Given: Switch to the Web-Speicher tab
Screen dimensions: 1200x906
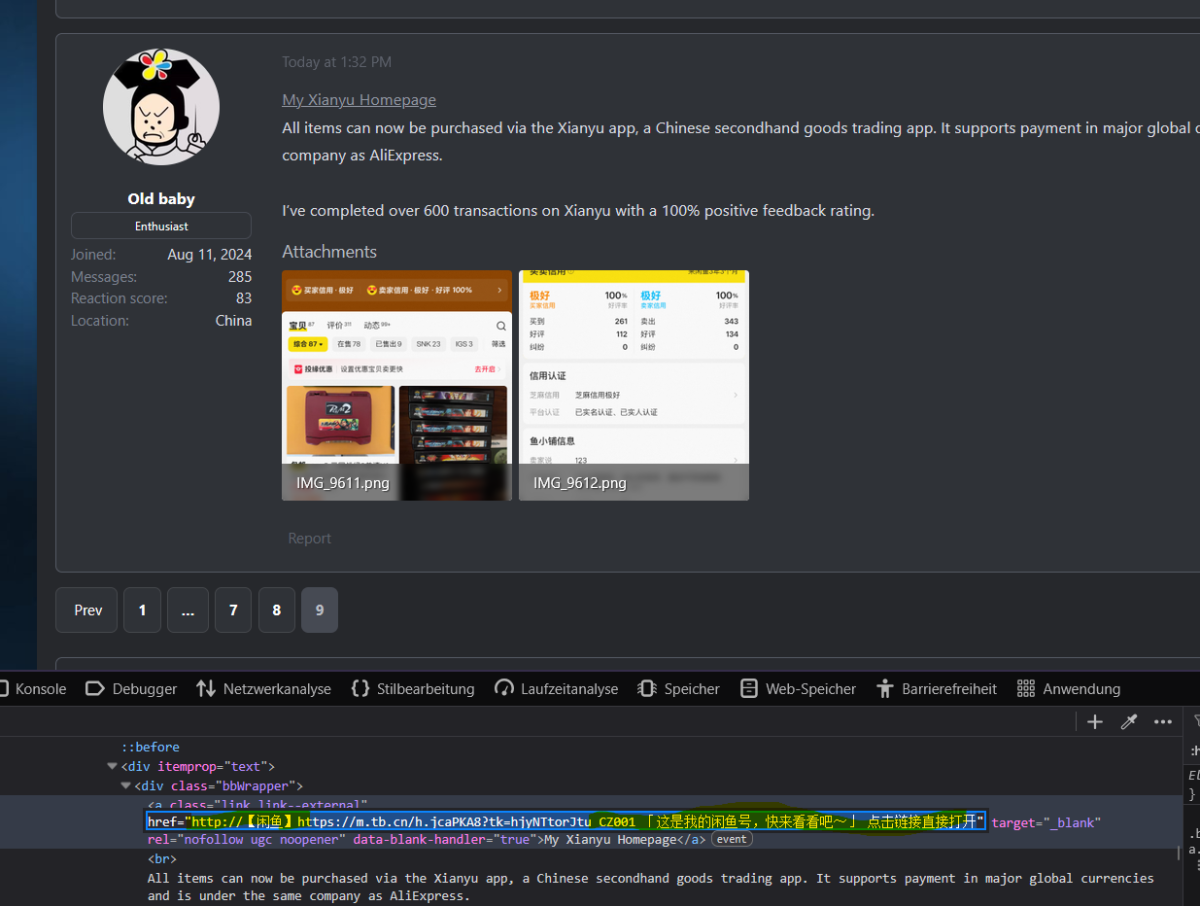Looking at the screenshot, I should point(798,689).
